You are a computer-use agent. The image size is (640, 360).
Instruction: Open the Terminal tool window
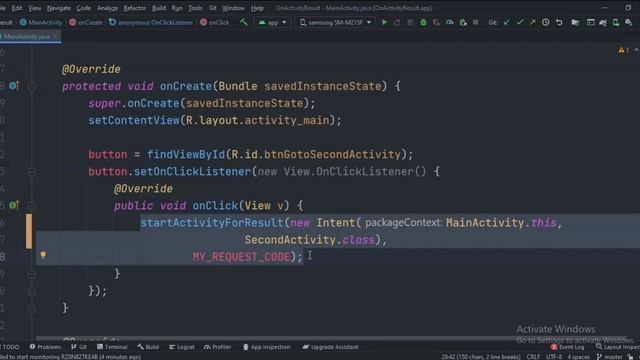tap(112, 347)
